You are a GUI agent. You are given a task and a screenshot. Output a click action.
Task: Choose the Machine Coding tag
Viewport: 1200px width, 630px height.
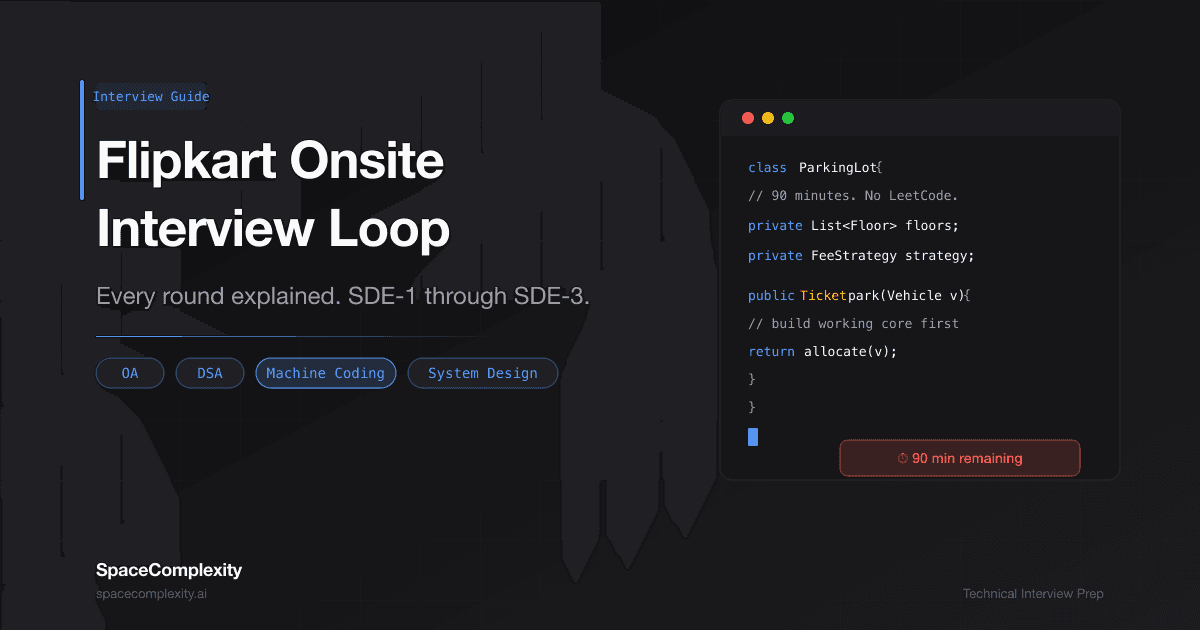point(326,373)
